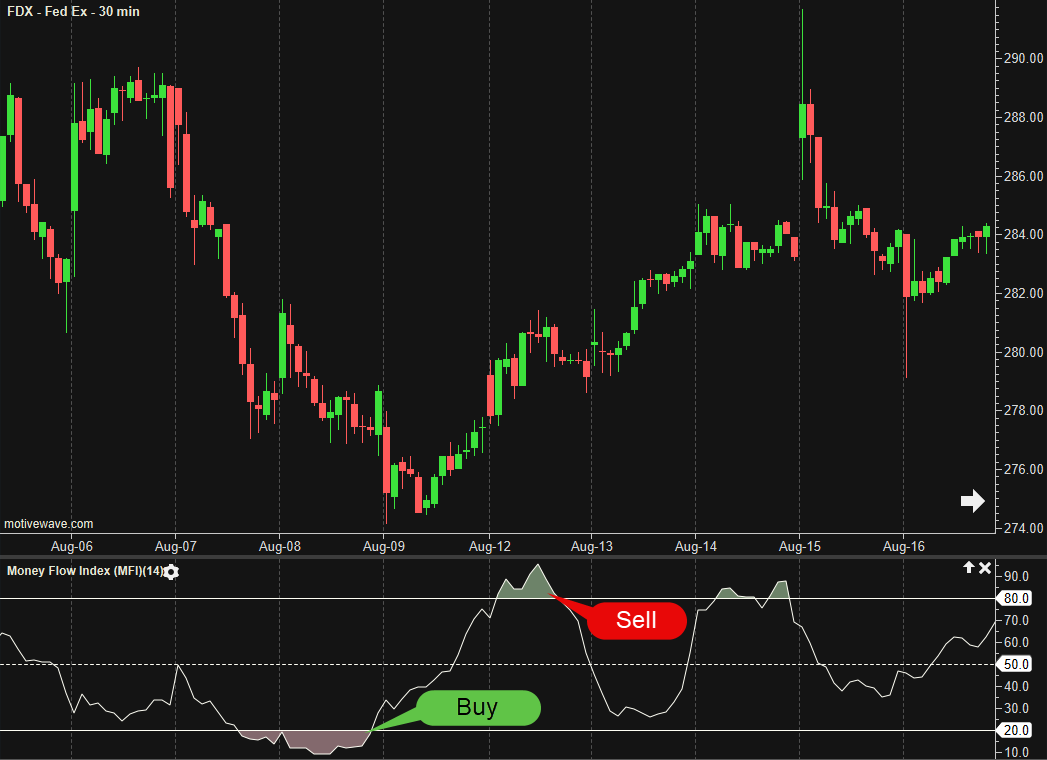Jump to latest bar with the white arrow
This screenshot has height=760, width=1047.
pos(972,501)
